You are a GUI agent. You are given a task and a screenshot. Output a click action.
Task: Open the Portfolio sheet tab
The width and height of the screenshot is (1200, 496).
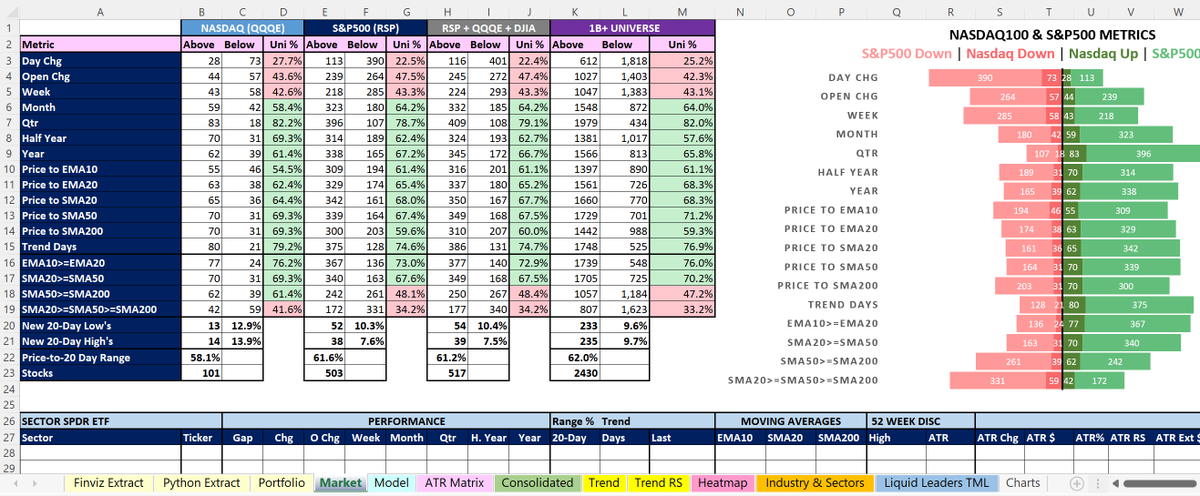(x=281, y=483)
